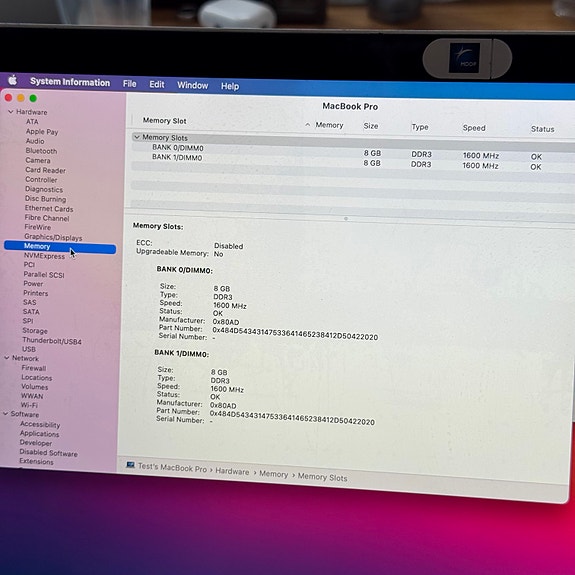Select Graphics/Displays in the sidebar
The image size is (575, 575).
click(x=53, y=237)
